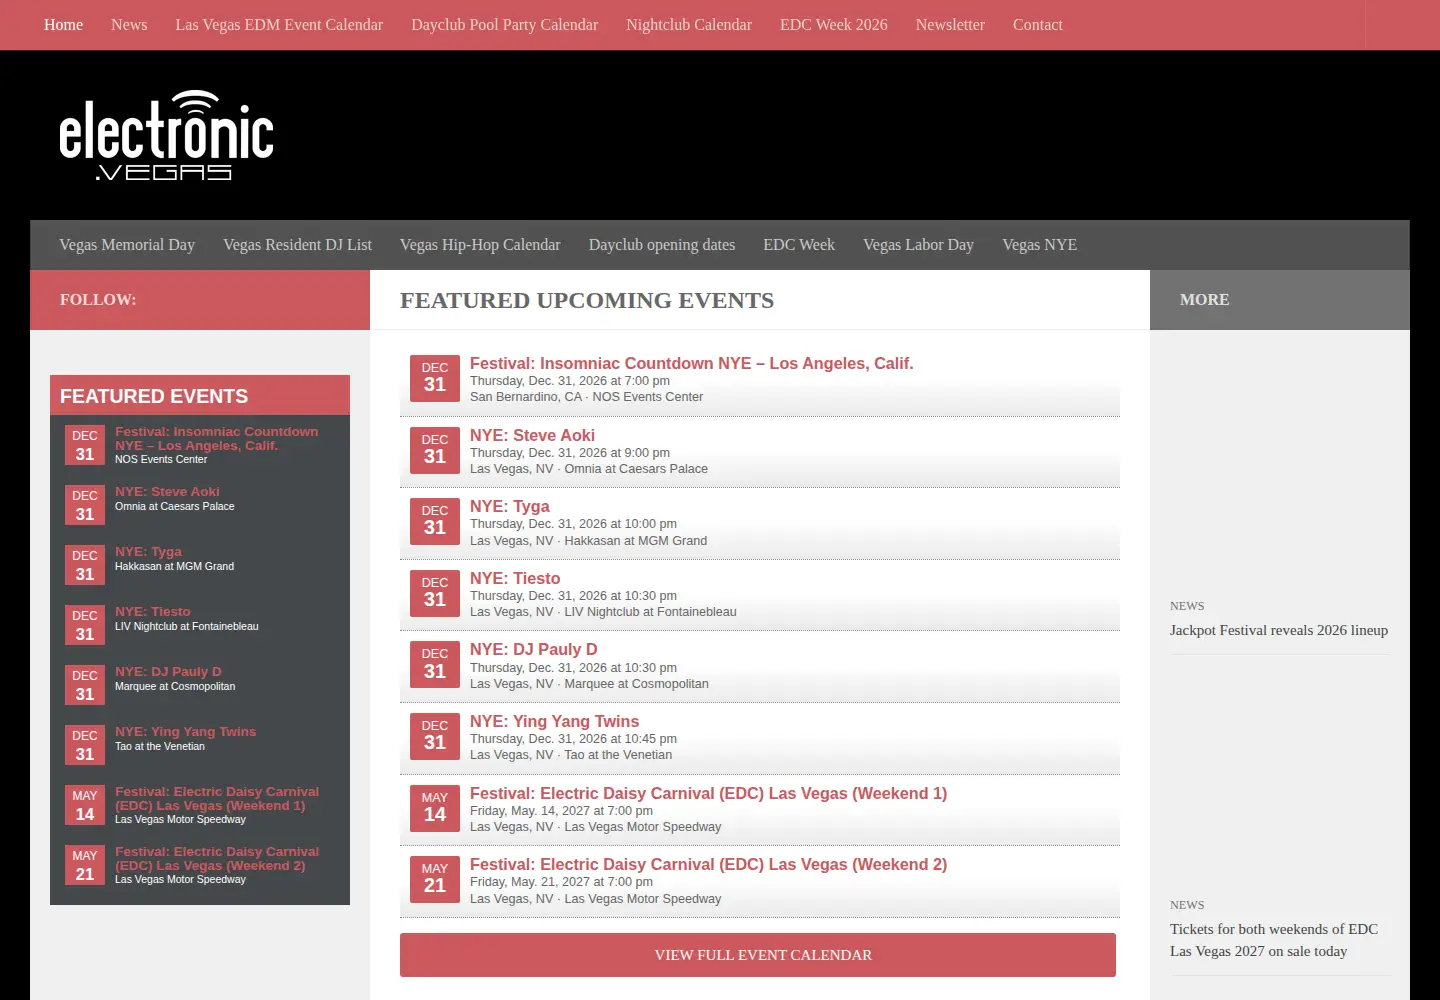Open NYE: Steve Aoki in Featured Upcoming Events list
1440x1000 pixels.
tap(532, 436)
